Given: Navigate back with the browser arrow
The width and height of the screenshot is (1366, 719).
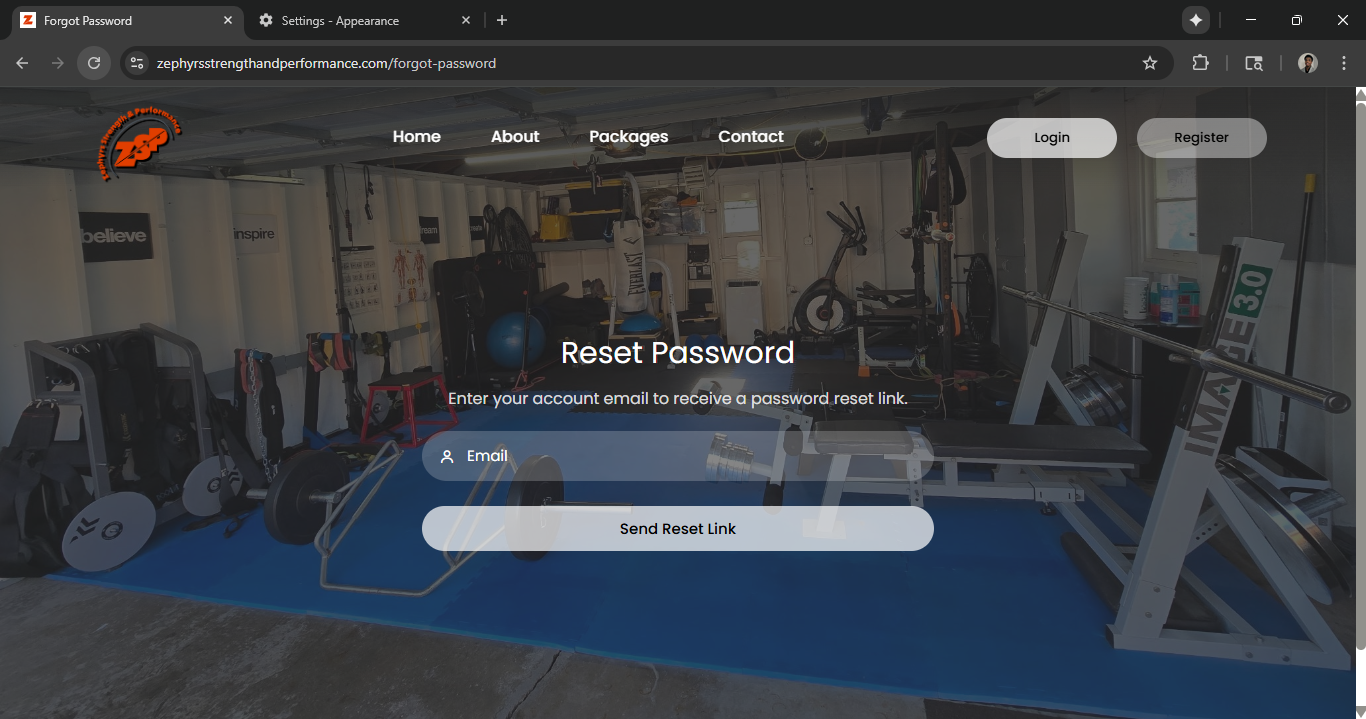Looking at the screenshot, I should point(22,62).
